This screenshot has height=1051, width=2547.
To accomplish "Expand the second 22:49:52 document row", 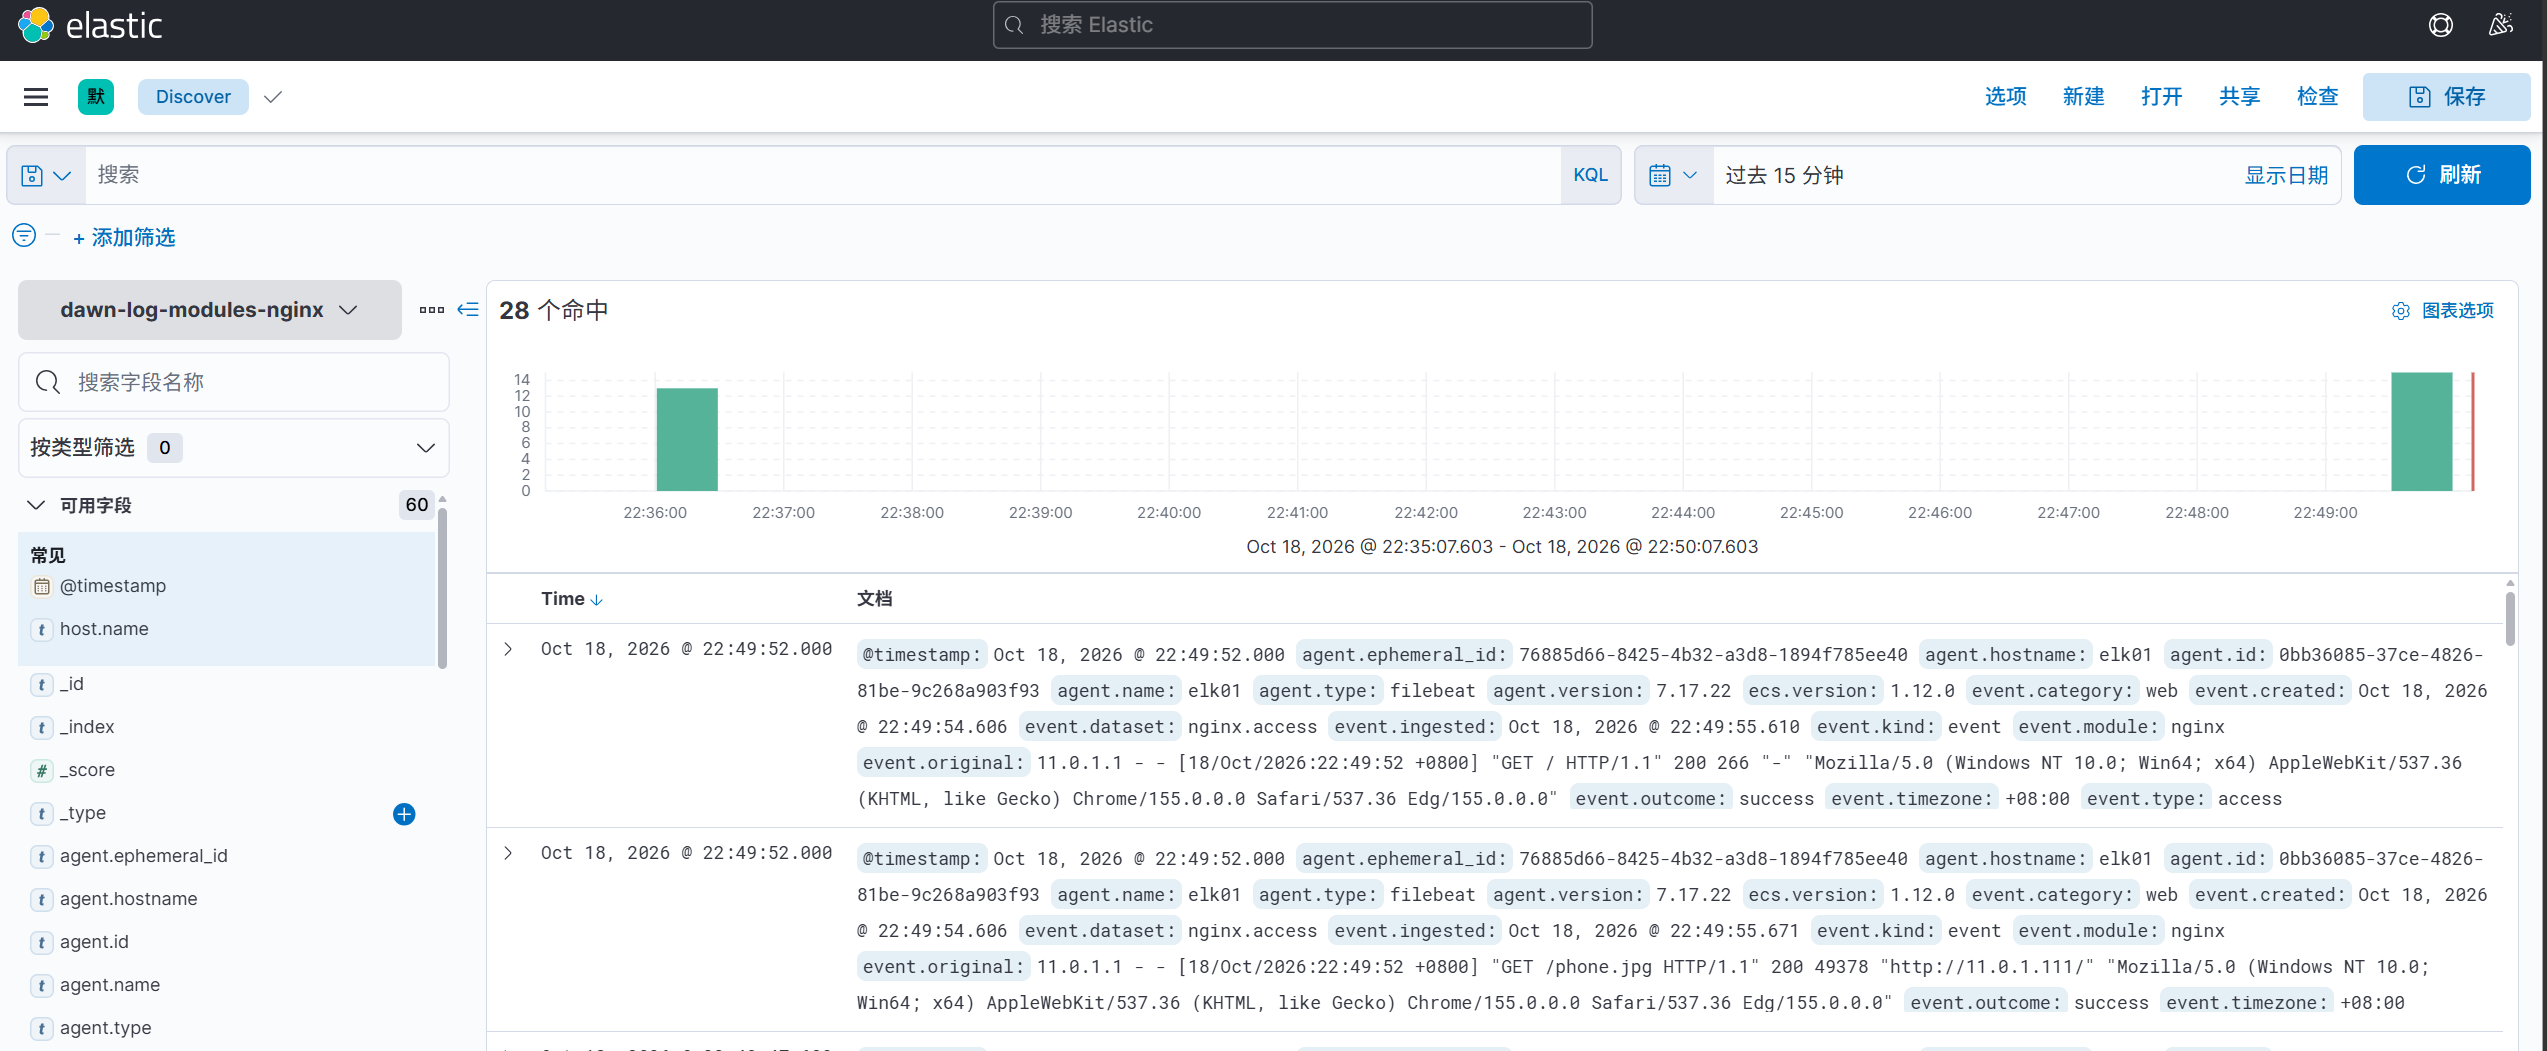I will point(508,853).
